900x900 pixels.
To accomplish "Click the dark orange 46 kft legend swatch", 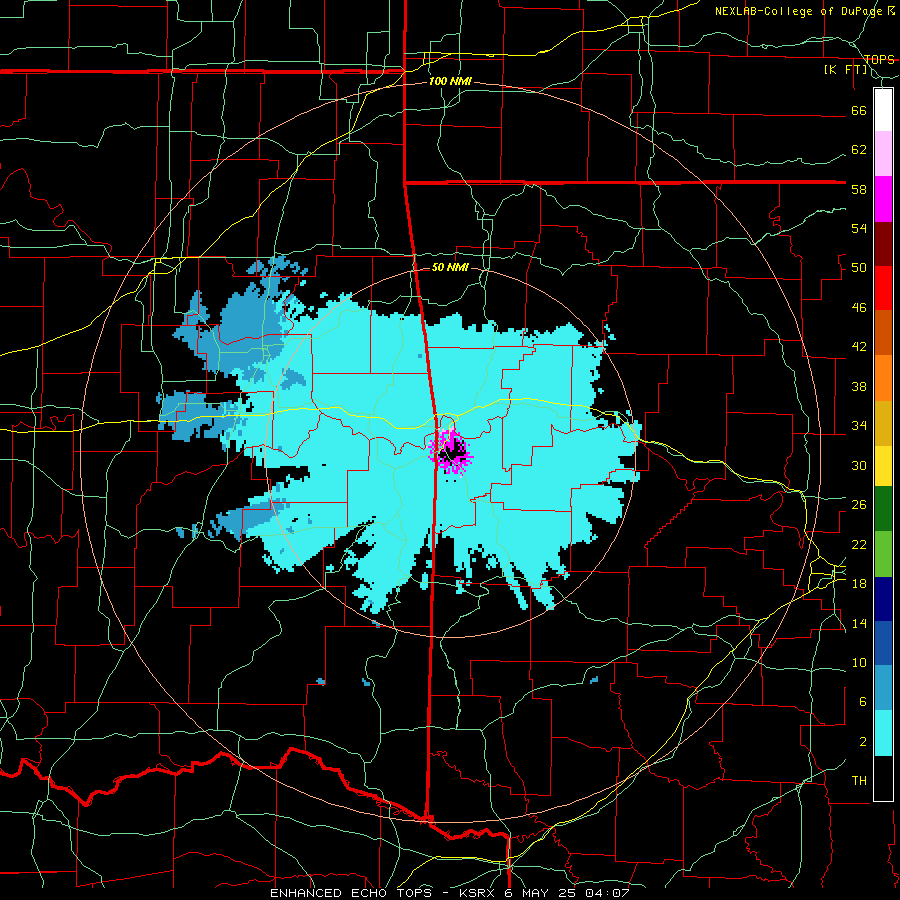I will click(883, 332).
